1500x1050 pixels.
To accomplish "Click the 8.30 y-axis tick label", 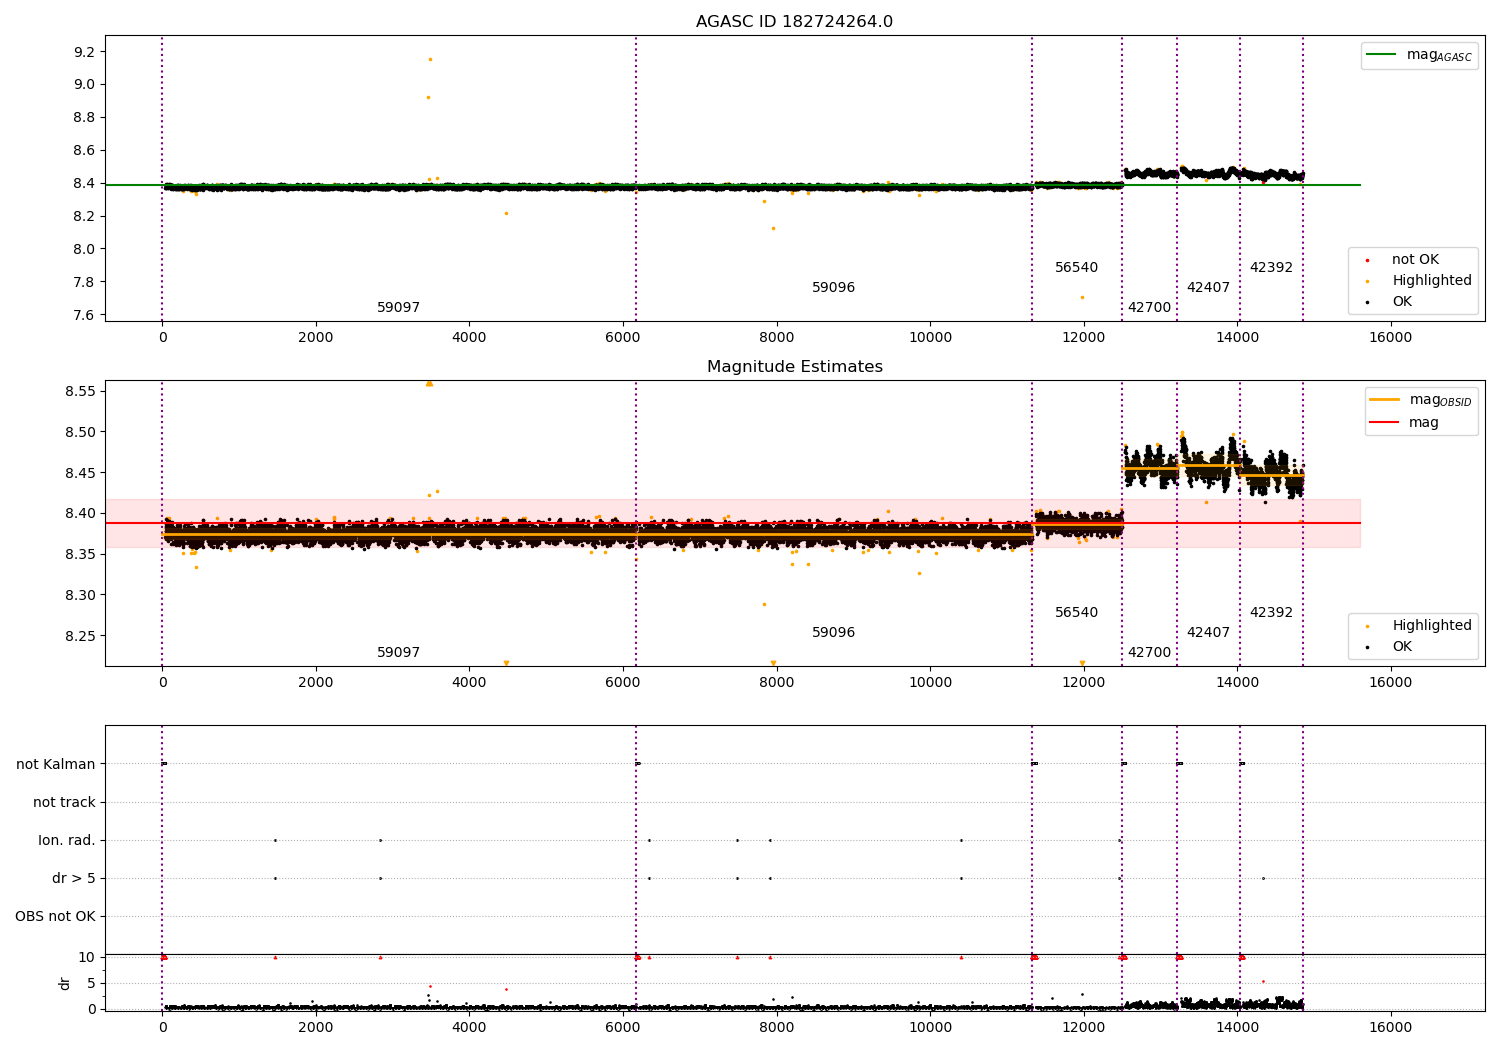I will [x=80, y=595].
